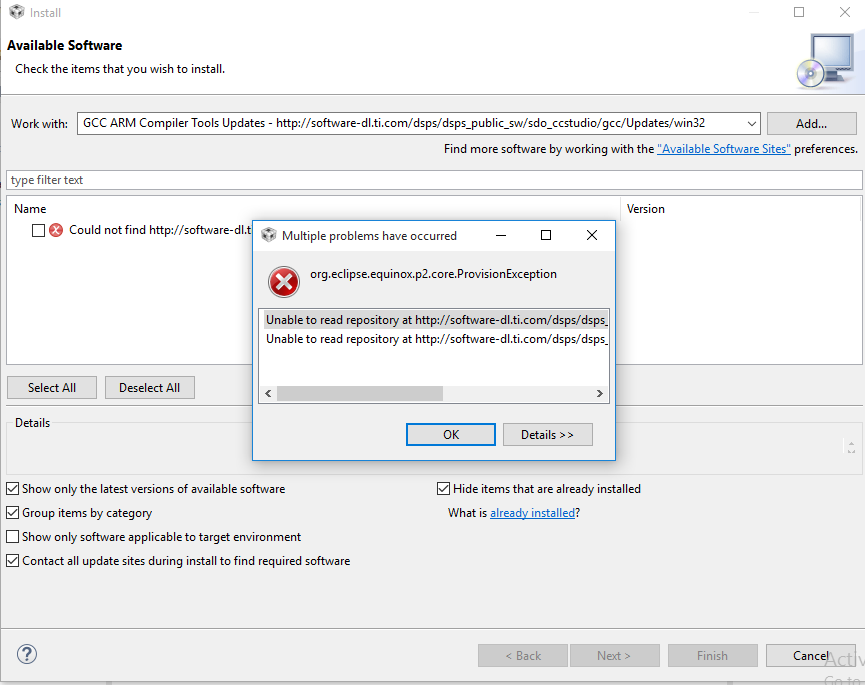This screenshot has height=685, width=865.
Task: Open the 'Available Software Sites' preferences link
Action: coord(723,149)
